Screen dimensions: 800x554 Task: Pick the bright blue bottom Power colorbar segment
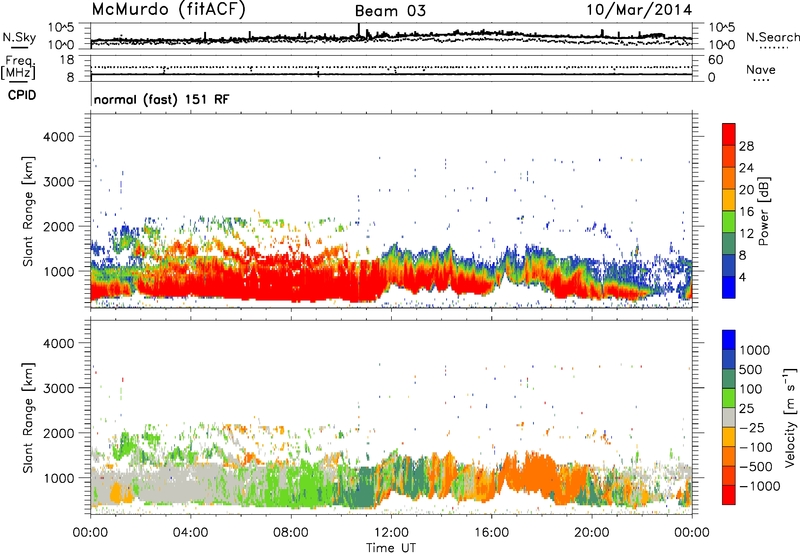729,287
